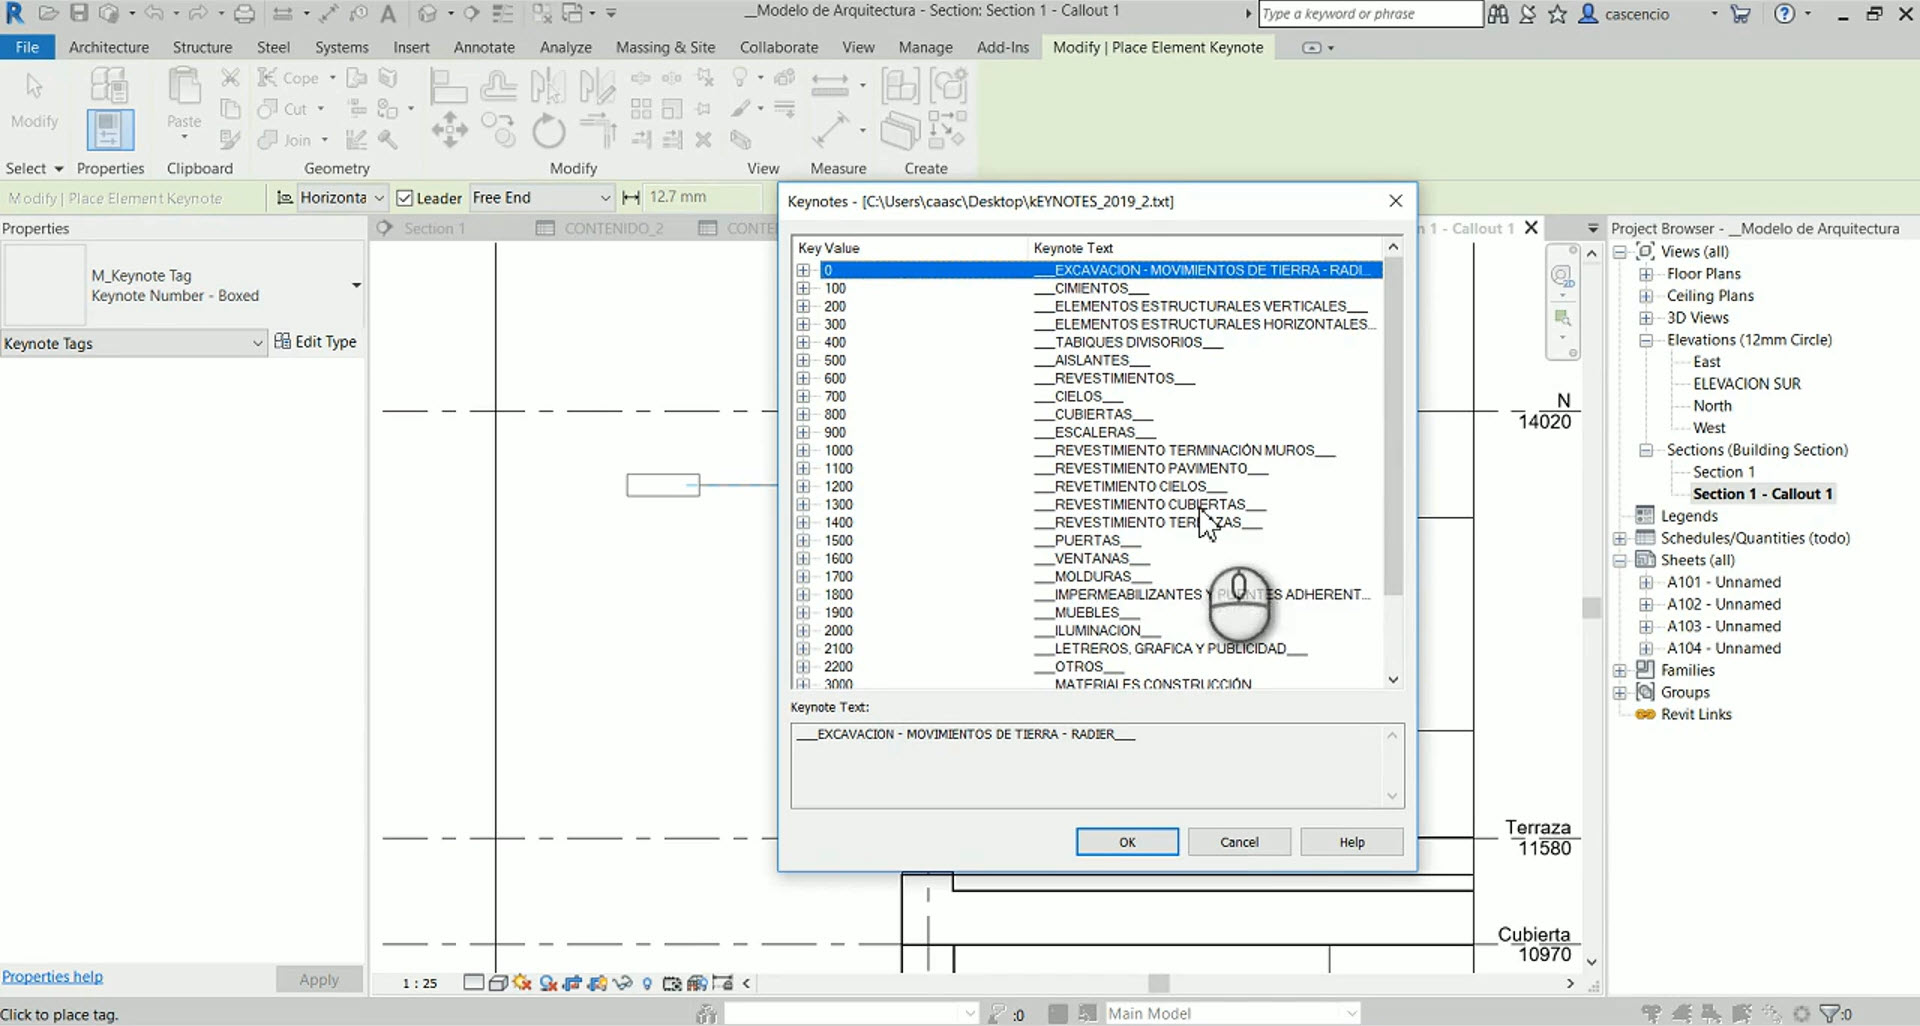The height and width of the screenshot is (1026, 1920).
Task: Collapse the Elevations (12mm Circle) tree branch
Action: (x=1646, y=339)
